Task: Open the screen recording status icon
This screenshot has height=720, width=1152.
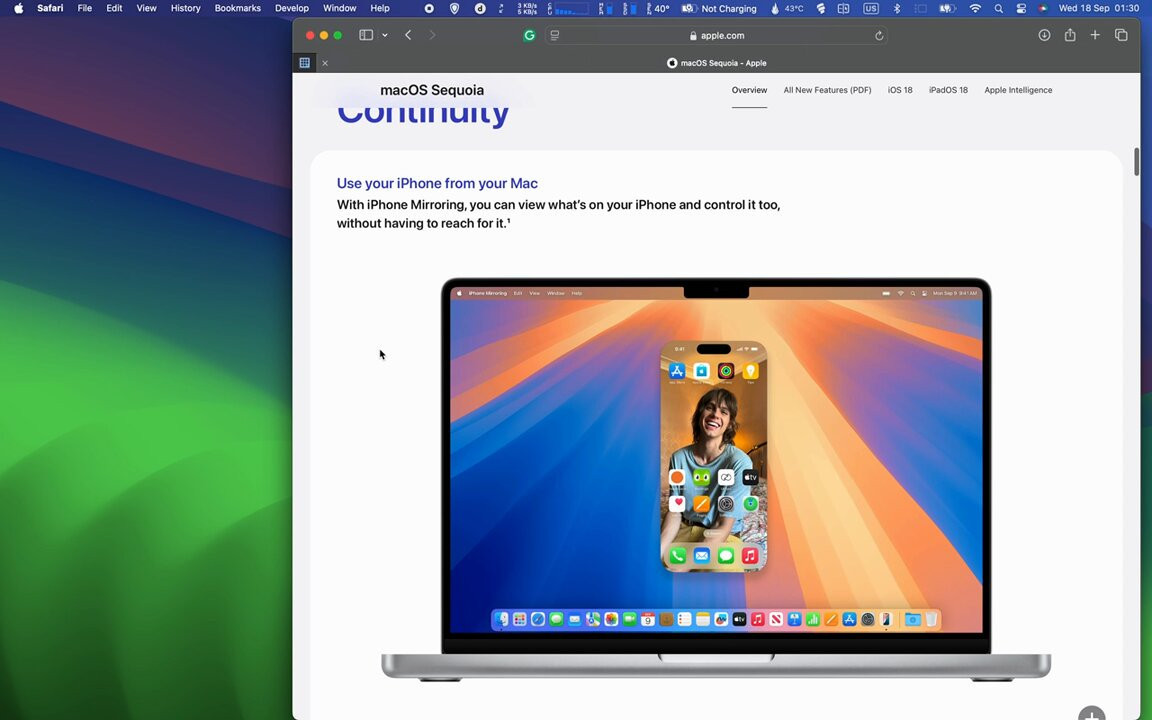Action: (x=429, y=9)
